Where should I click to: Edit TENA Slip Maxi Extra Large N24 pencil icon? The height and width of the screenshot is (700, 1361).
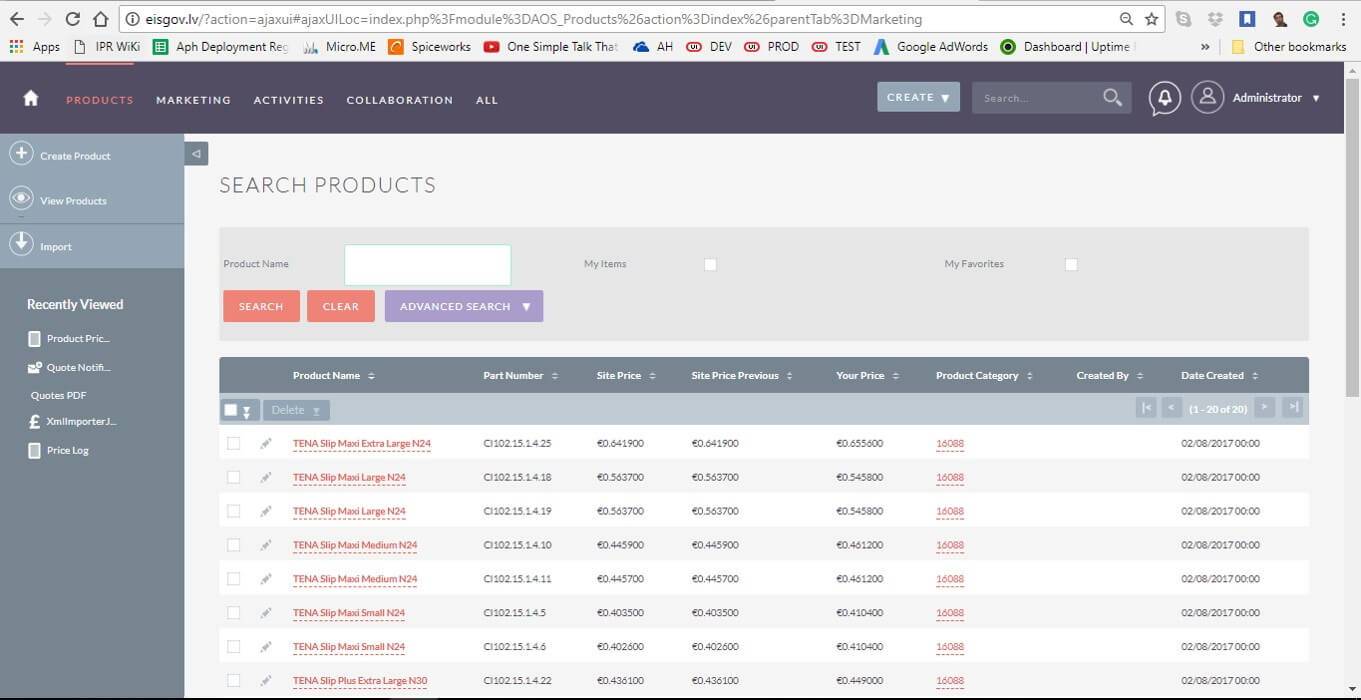click(265, 443)
